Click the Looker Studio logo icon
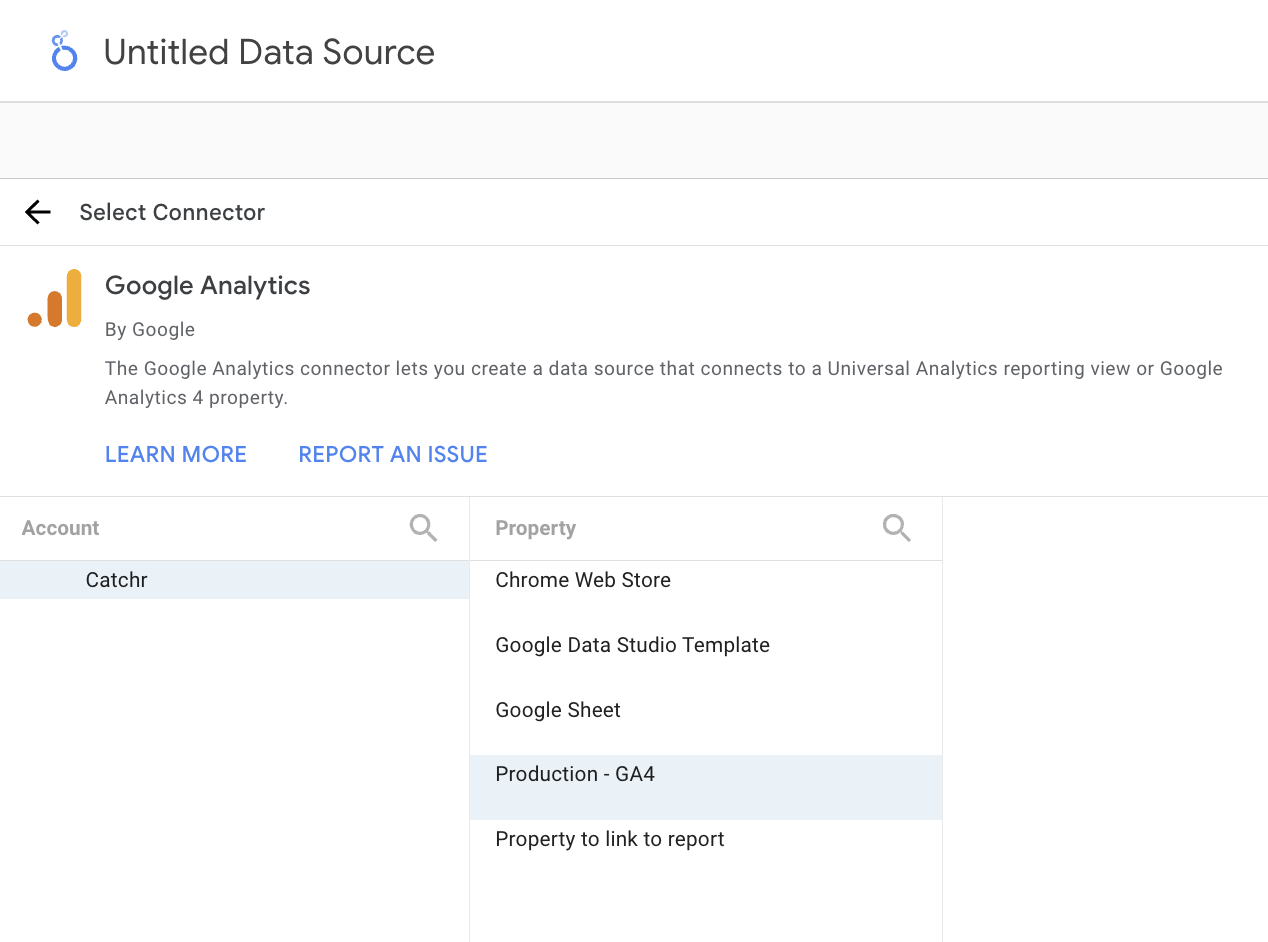This screenshot has height=942, width=1268. coord(64,52)
